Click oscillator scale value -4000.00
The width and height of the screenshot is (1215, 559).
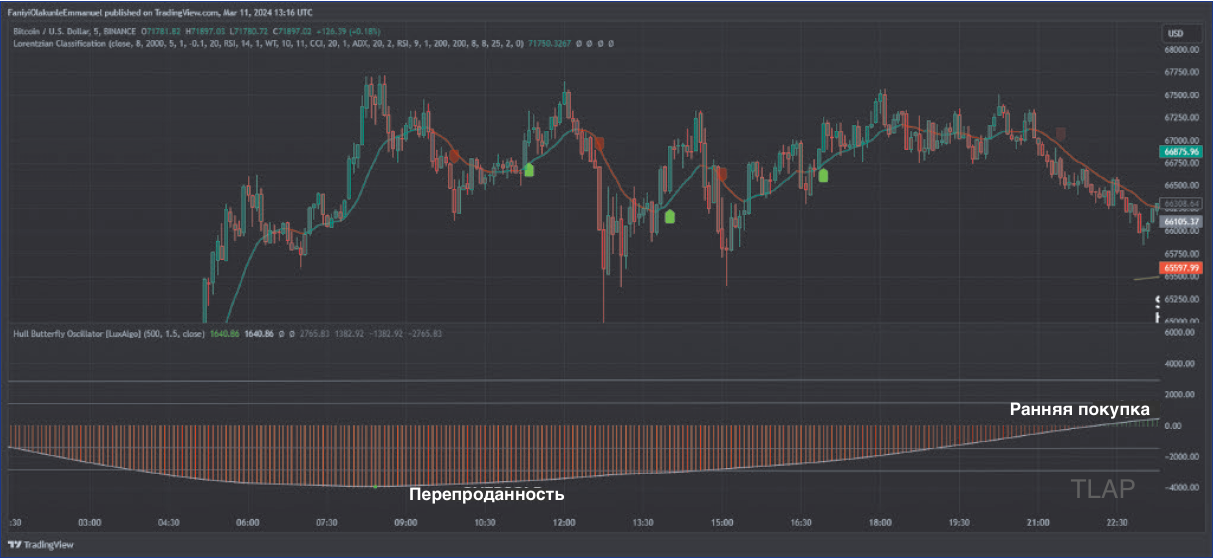tap(1181, 487)
